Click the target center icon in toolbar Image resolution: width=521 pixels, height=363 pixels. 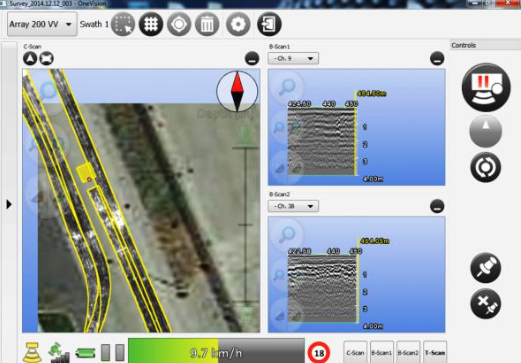[179, 24]
